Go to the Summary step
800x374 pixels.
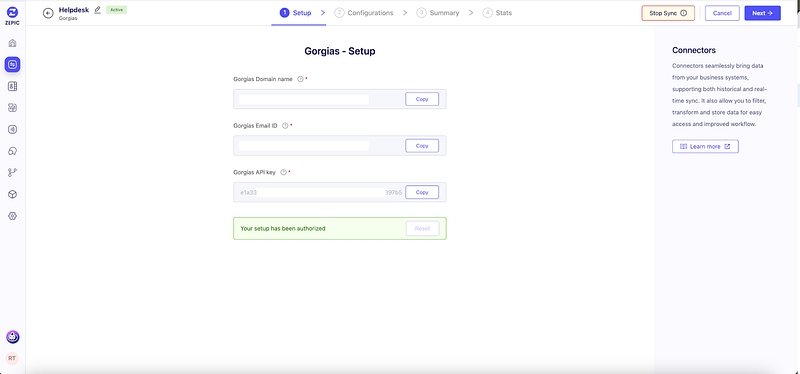pos(438,13)
